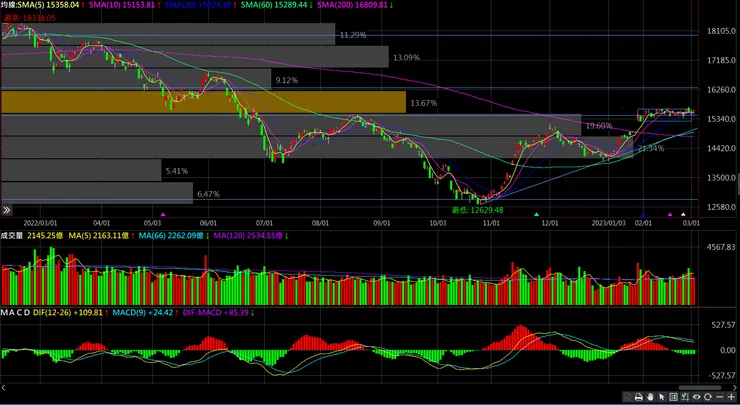Zoom out with the minus icon
740x405 pixels.
(720, 397)
